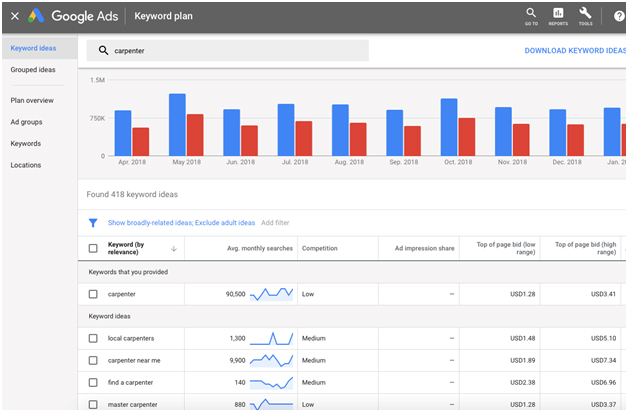
Task: Toggle the select-all checkbox in the table header
Action: coord(93,248)
